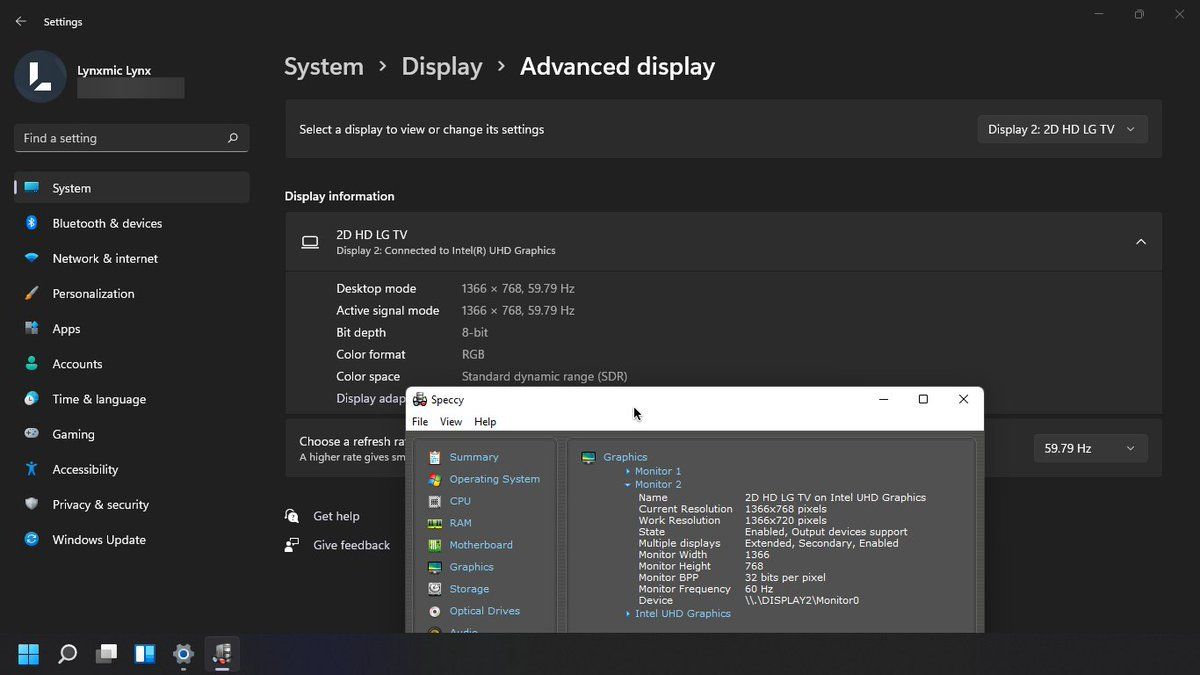Click the Task View taskbar icon
Viewport: 1200px width, 675px height.
[x=106, y=655]
